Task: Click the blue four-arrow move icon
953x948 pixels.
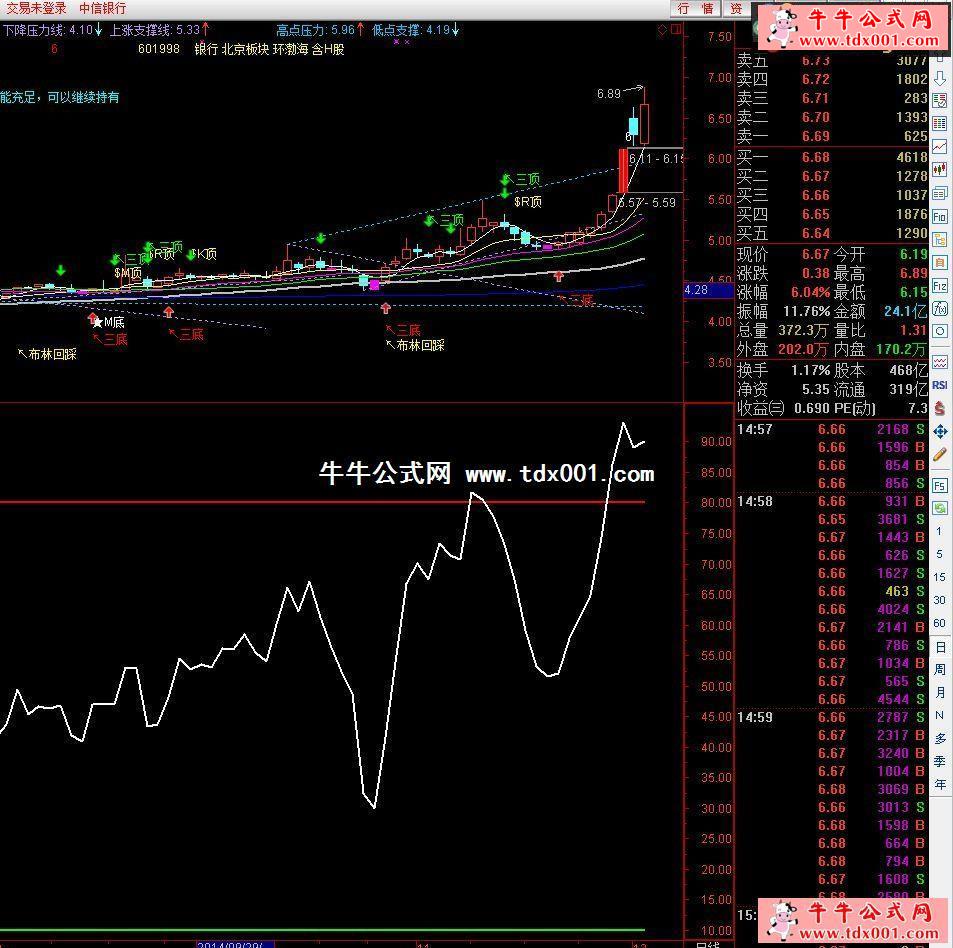Action: coord(940,431)
